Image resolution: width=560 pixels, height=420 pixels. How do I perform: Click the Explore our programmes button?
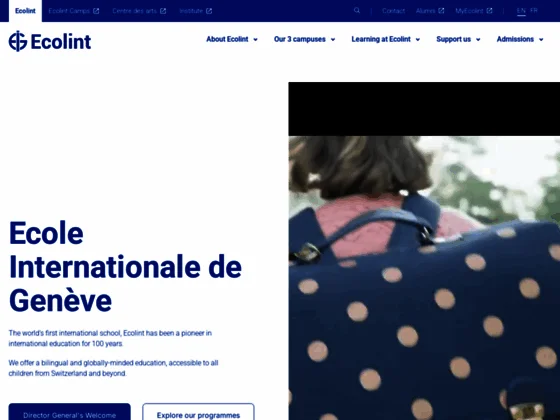pos(198,412)
